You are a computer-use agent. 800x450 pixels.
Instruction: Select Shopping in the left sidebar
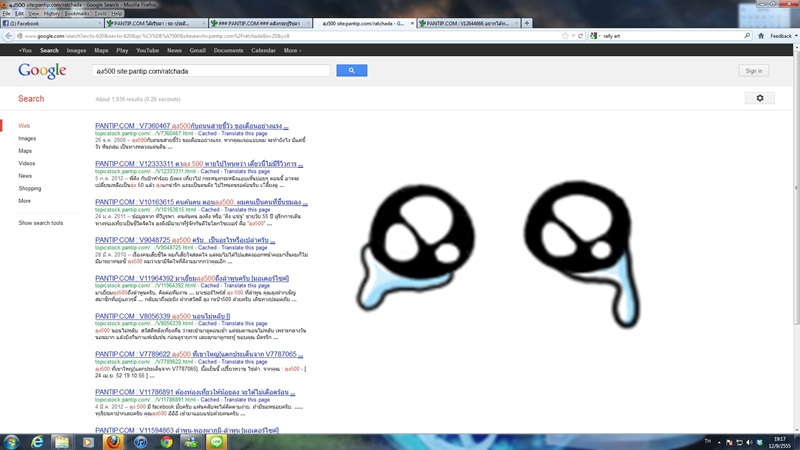pos(30,188)
